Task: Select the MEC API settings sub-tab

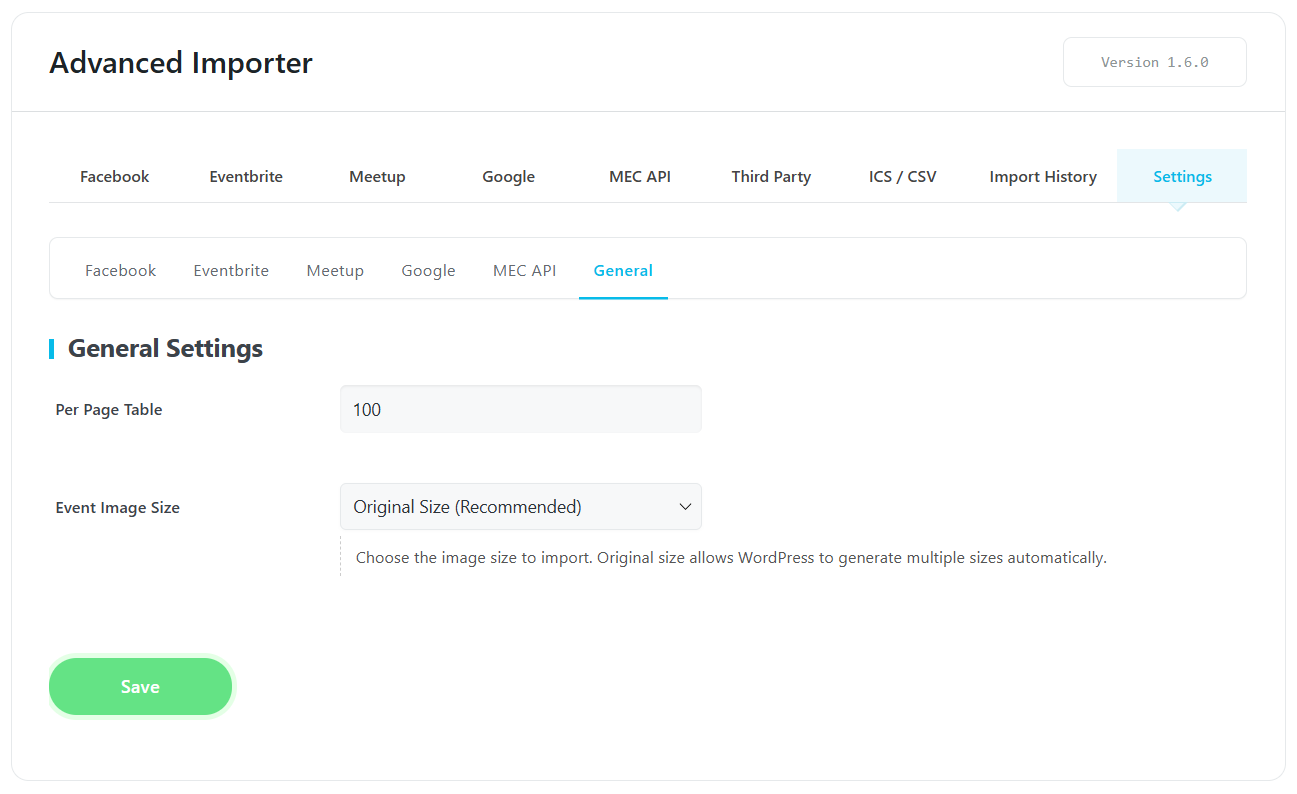Action: [x=524, y=270]
